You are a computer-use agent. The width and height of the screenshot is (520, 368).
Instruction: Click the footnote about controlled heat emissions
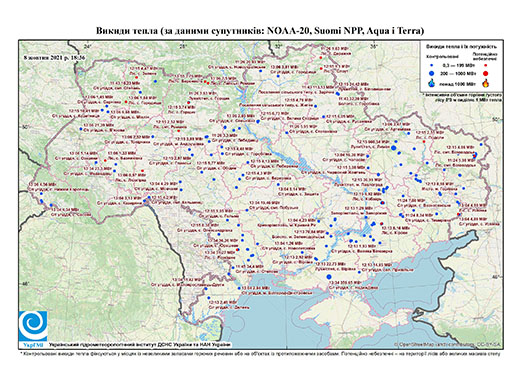tap(260, 354)
